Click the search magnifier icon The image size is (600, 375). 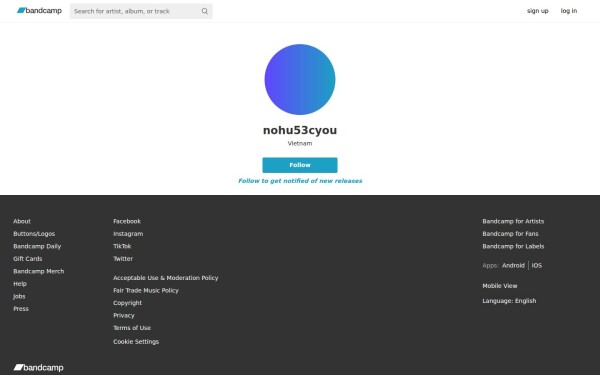(205, 11)
